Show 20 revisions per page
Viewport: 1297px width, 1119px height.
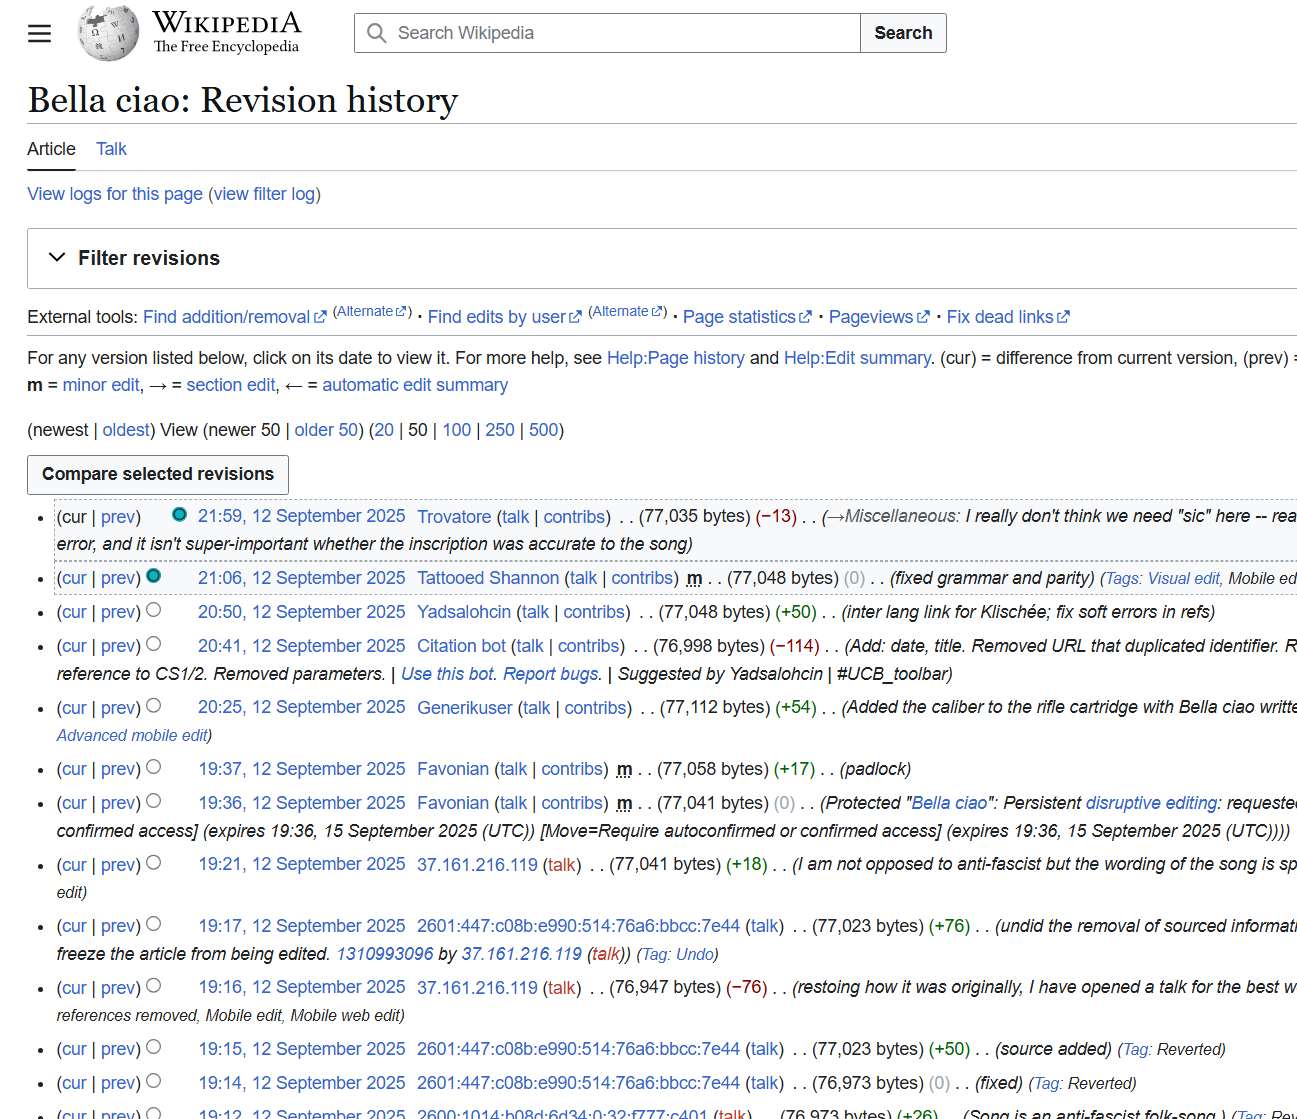[384, 430]
